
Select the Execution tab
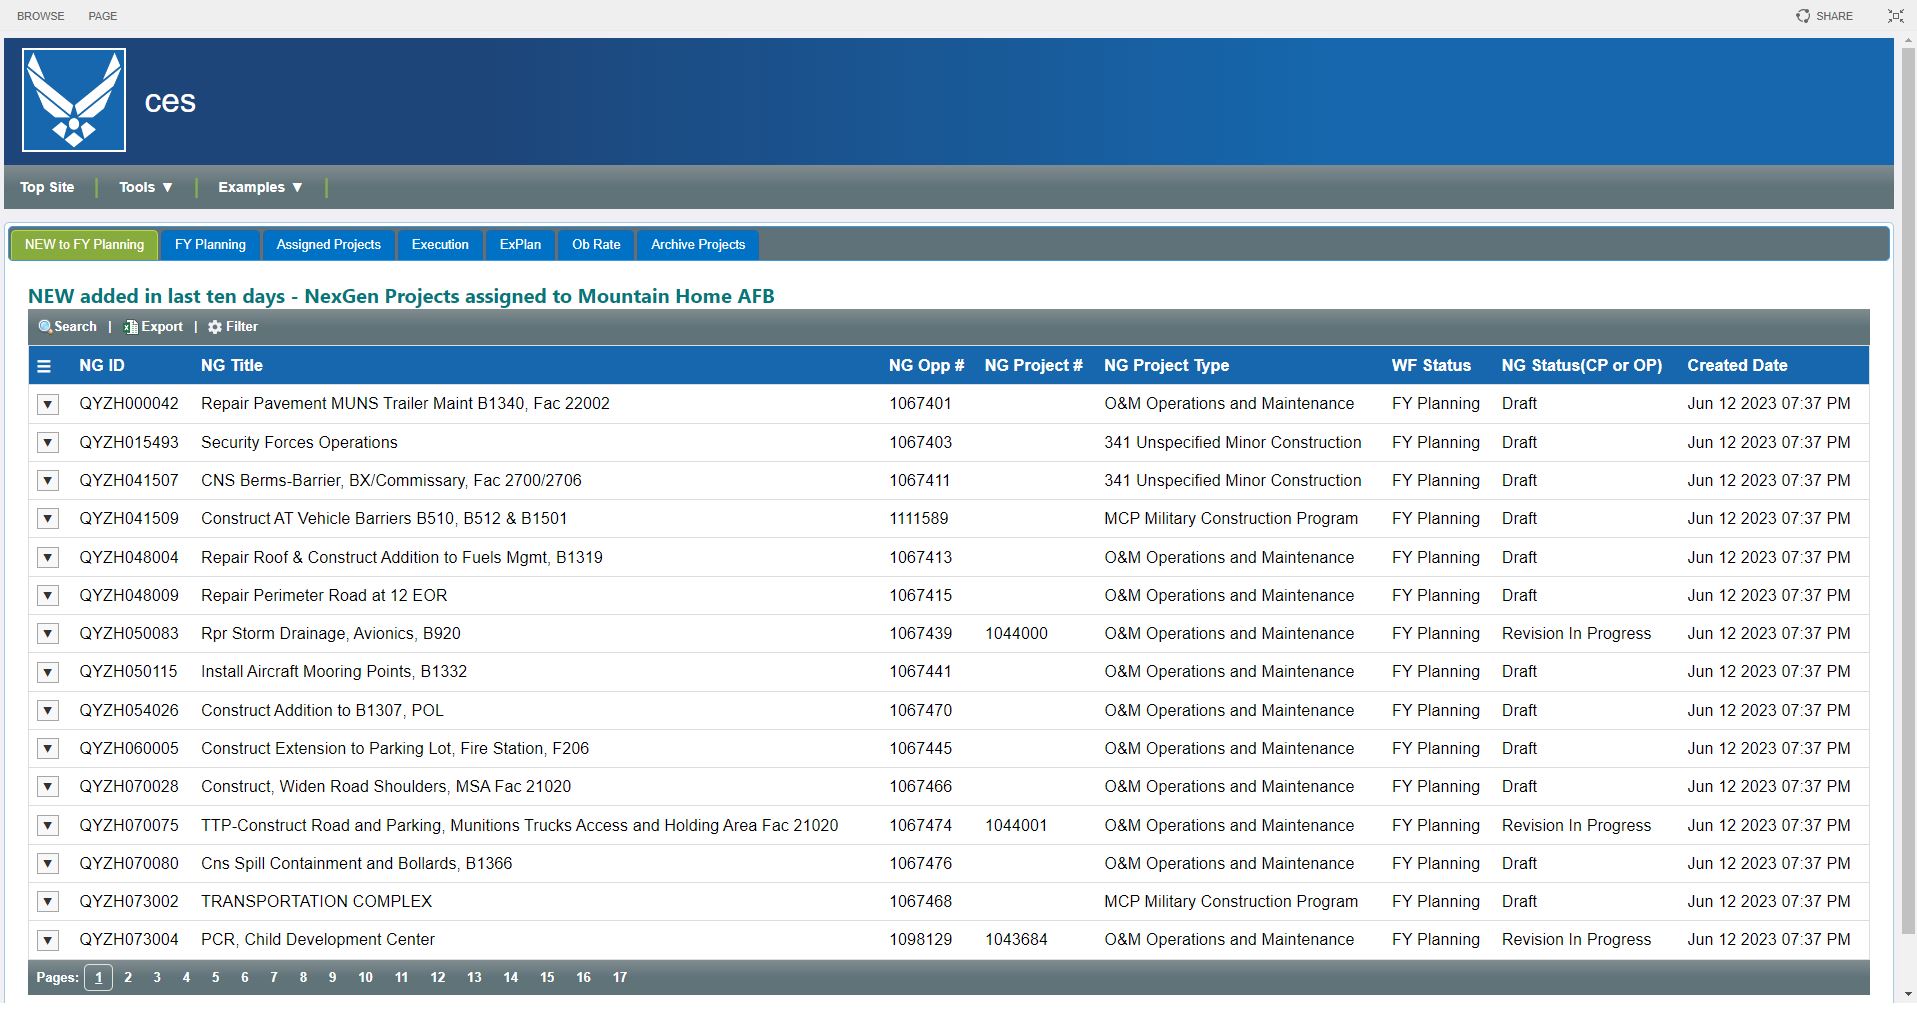pyautogui.click(x=439, y=244)
